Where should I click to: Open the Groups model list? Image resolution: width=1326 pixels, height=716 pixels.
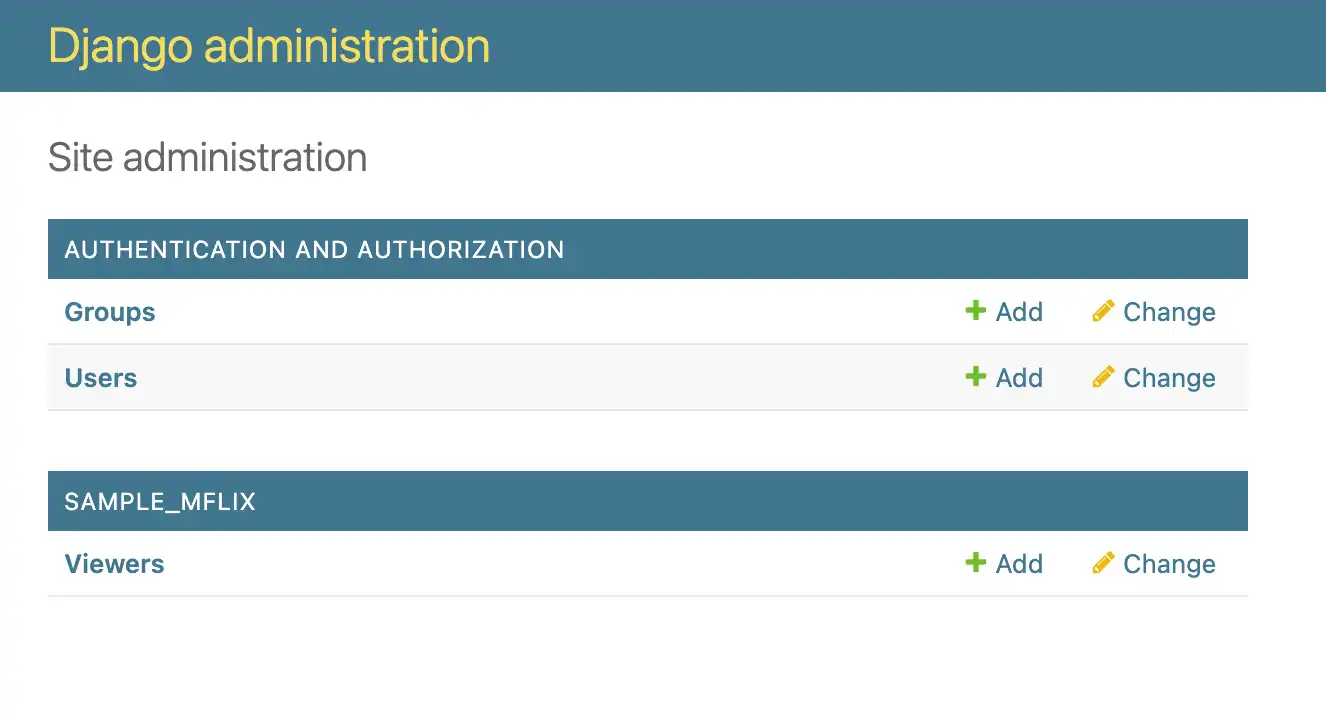point(109,311)
